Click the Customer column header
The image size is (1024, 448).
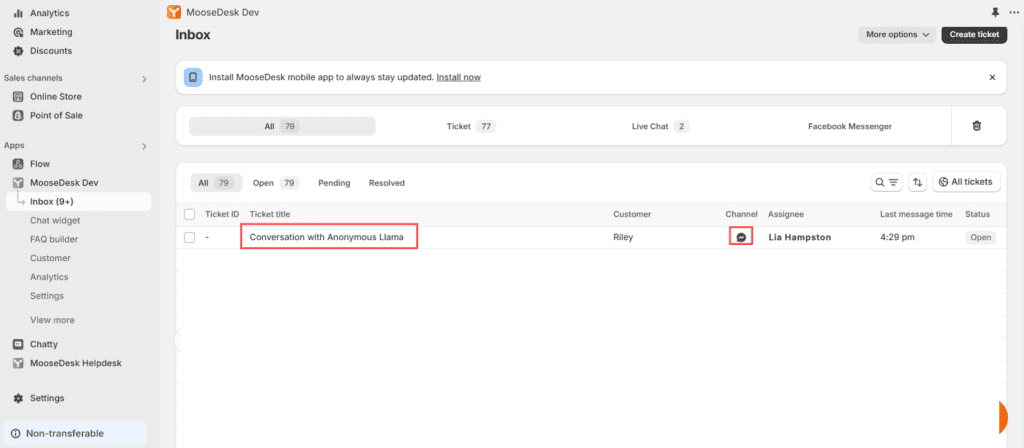632,214
